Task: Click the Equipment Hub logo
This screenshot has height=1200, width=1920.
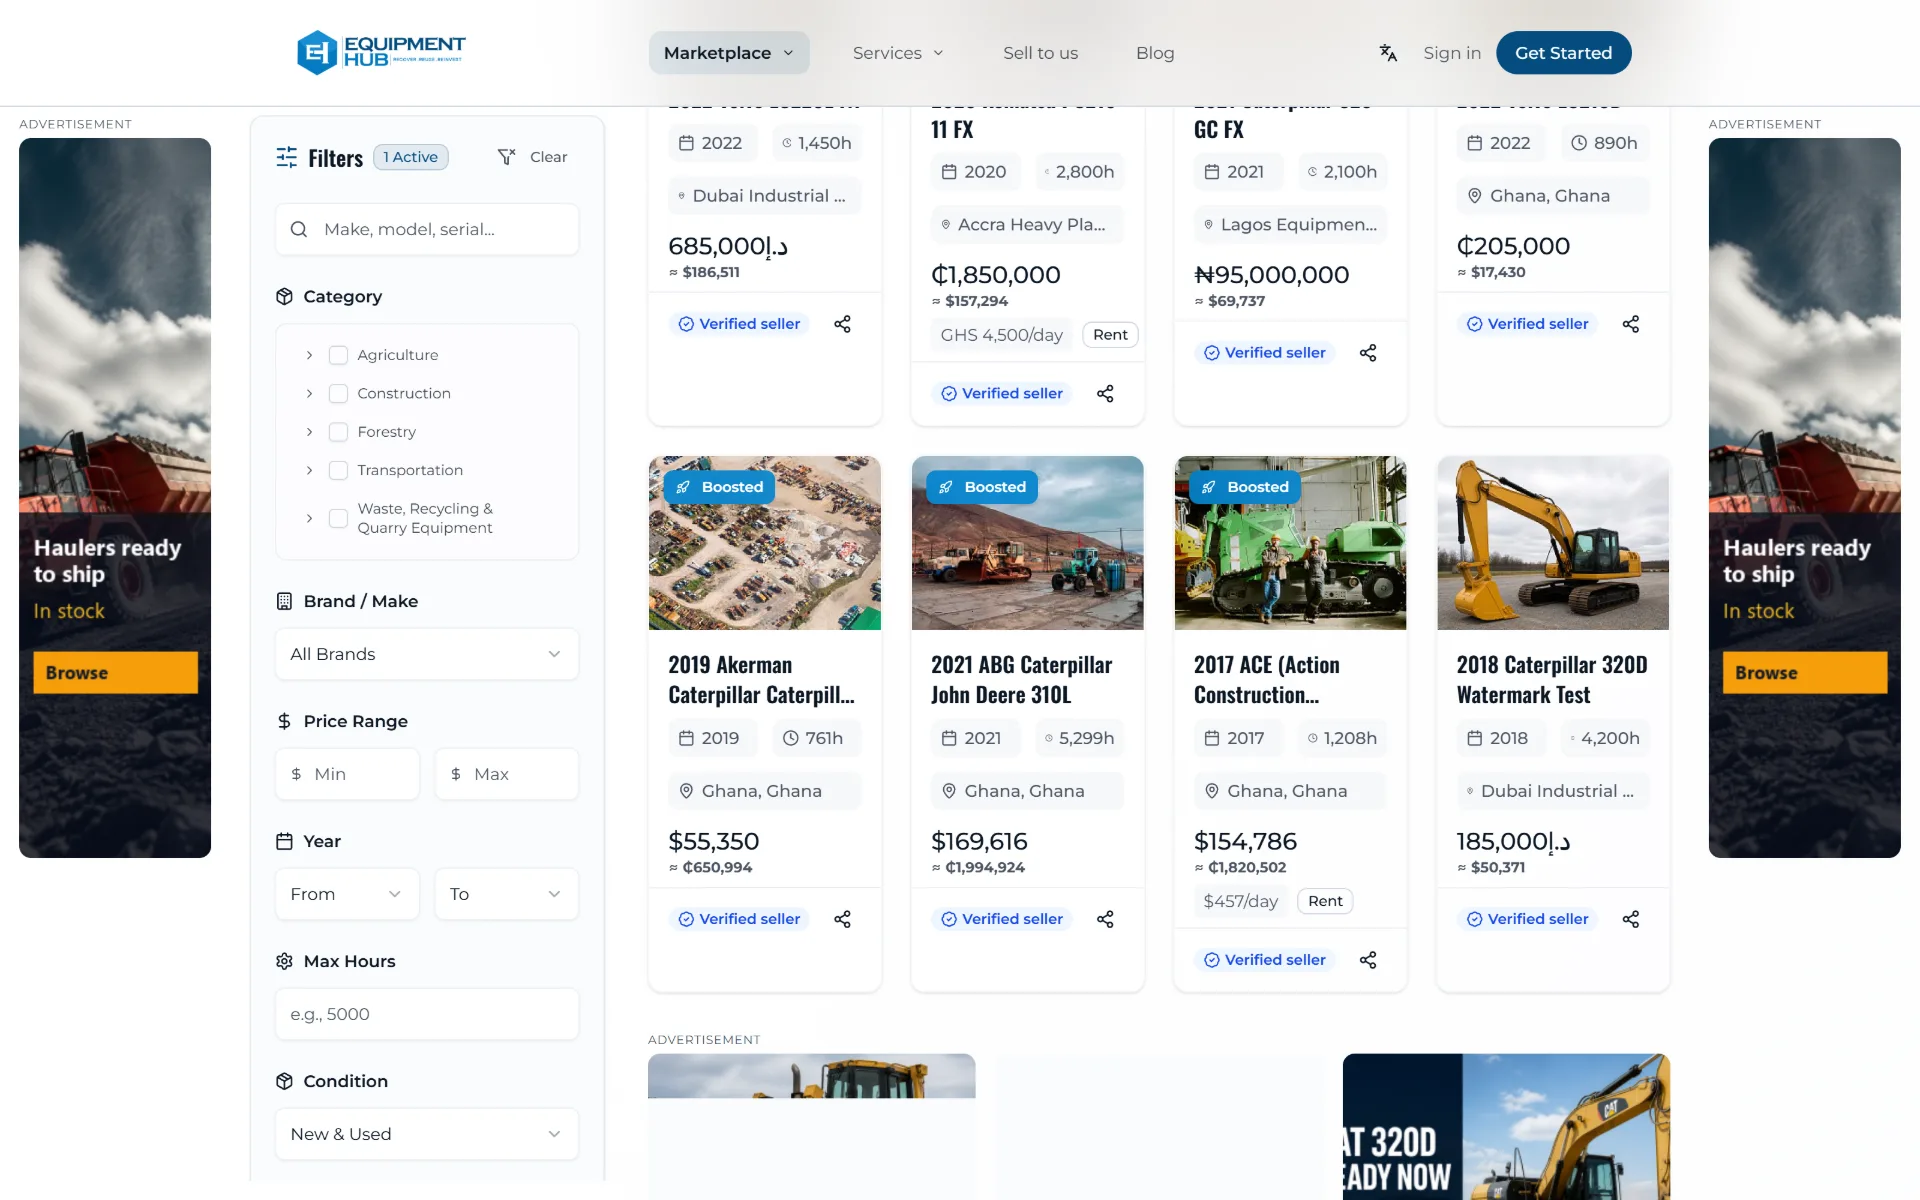Action: [381, 52]
